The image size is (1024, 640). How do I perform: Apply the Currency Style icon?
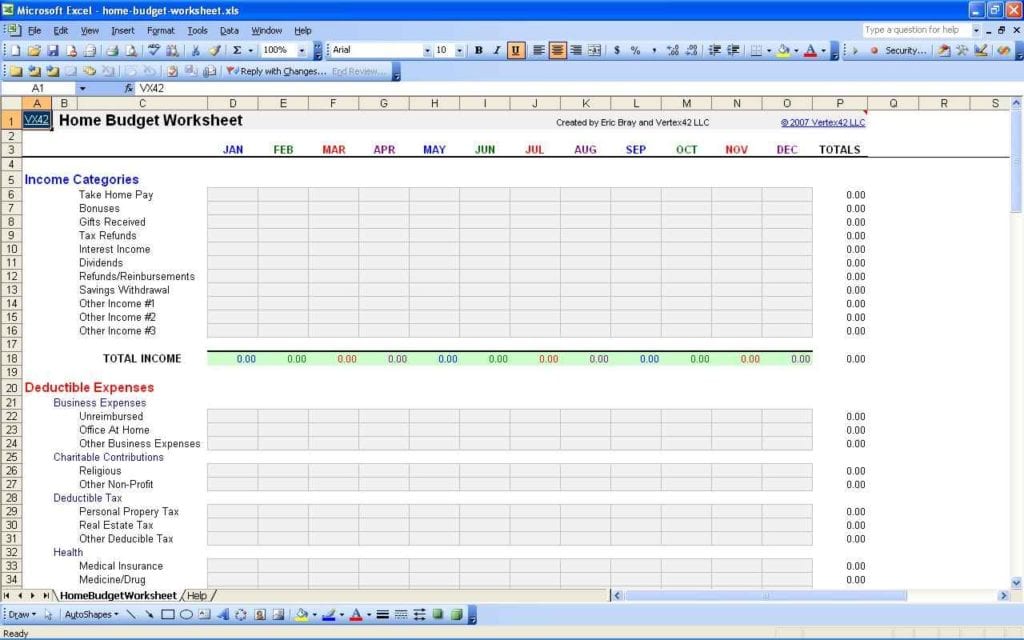click(618, 49)
